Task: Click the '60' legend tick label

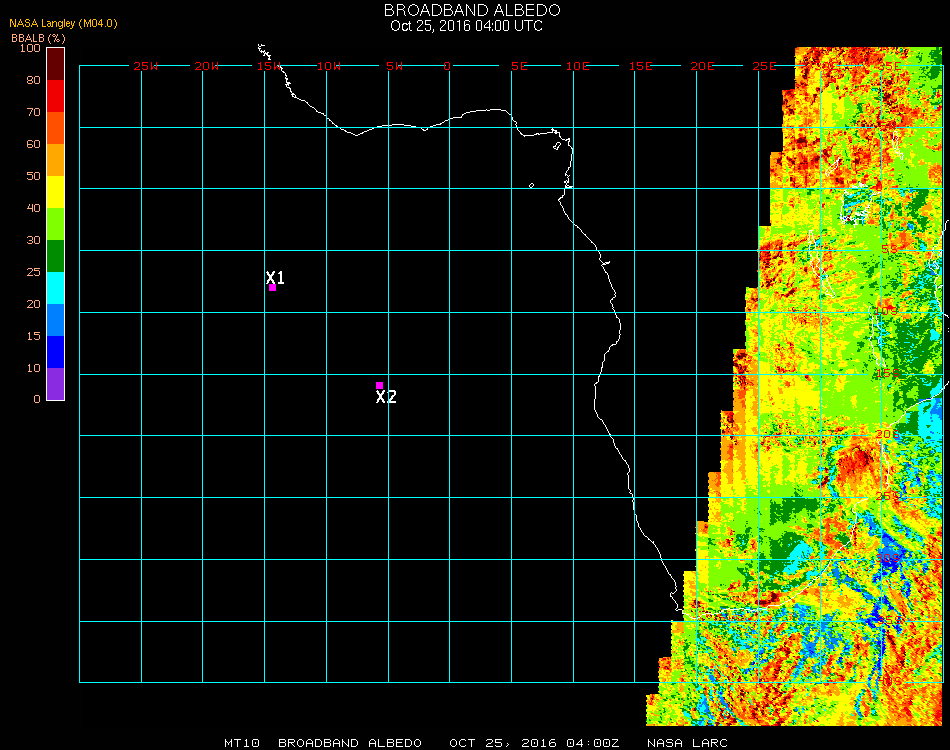Action: click(33, 144)
